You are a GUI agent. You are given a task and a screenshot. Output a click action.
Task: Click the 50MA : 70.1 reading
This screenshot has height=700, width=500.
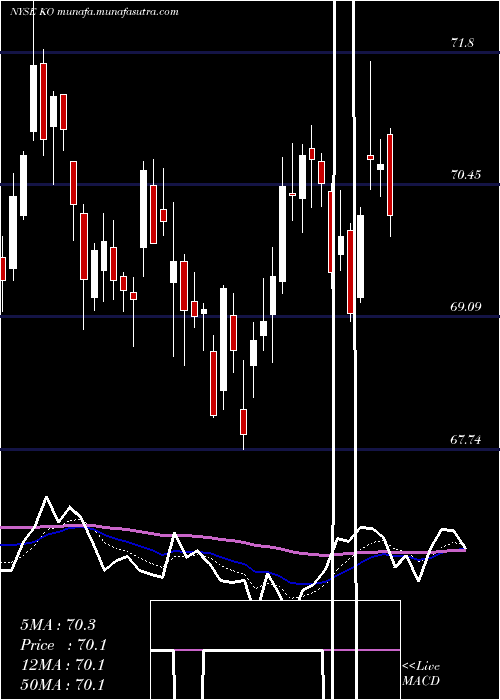coord(63,684)
